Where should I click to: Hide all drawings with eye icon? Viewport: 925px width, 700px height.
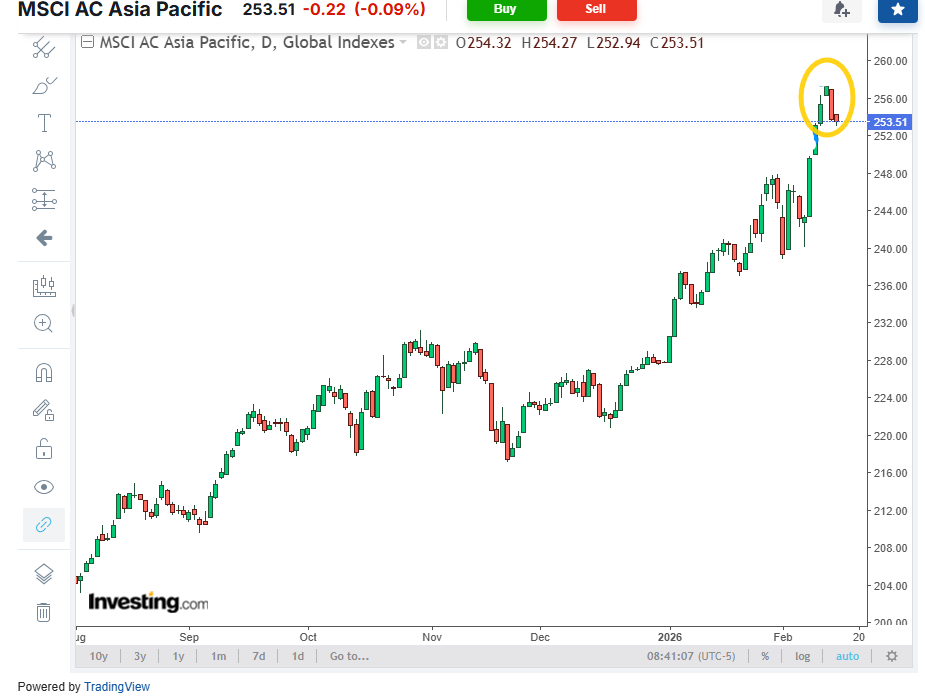44,487
